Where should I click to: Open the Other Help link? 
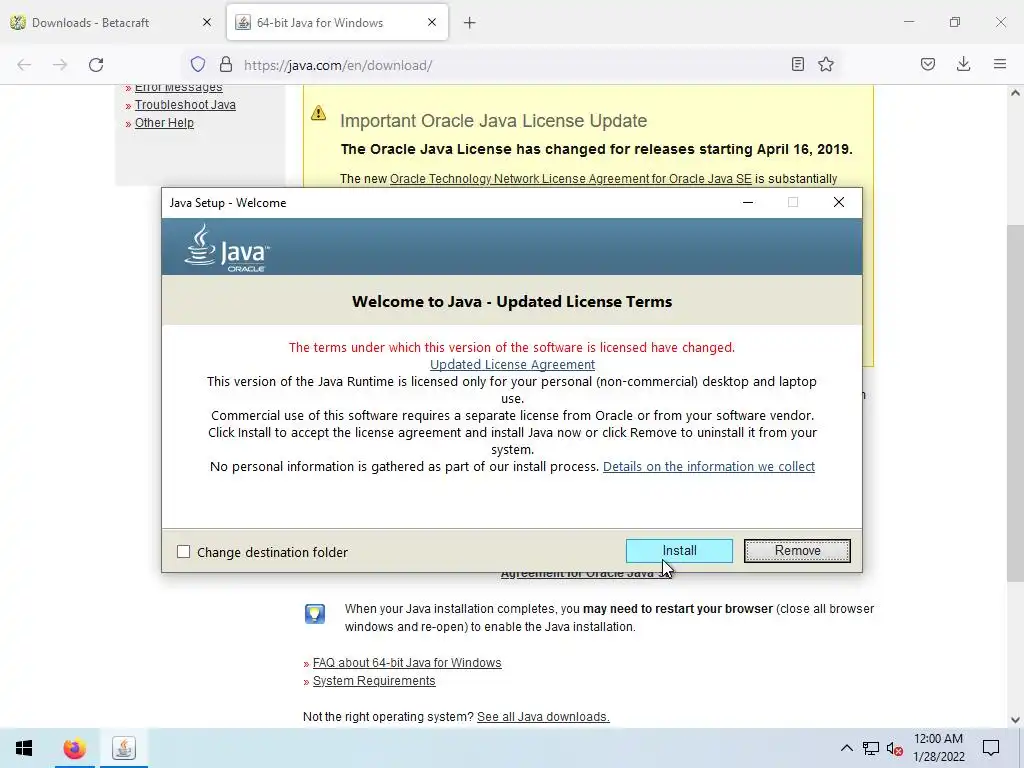pyautogui.click(x=164, y=123)
